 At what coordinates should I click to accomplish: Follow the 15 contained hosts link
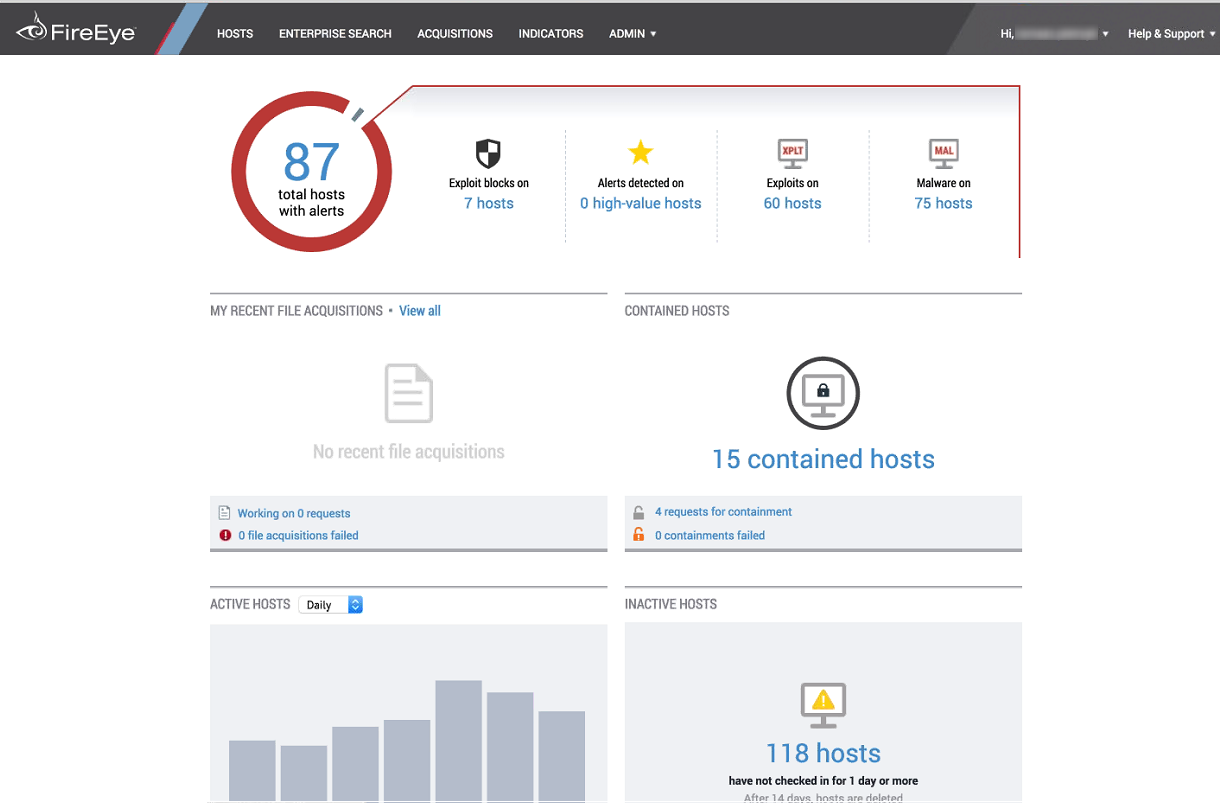click(823, 459)
